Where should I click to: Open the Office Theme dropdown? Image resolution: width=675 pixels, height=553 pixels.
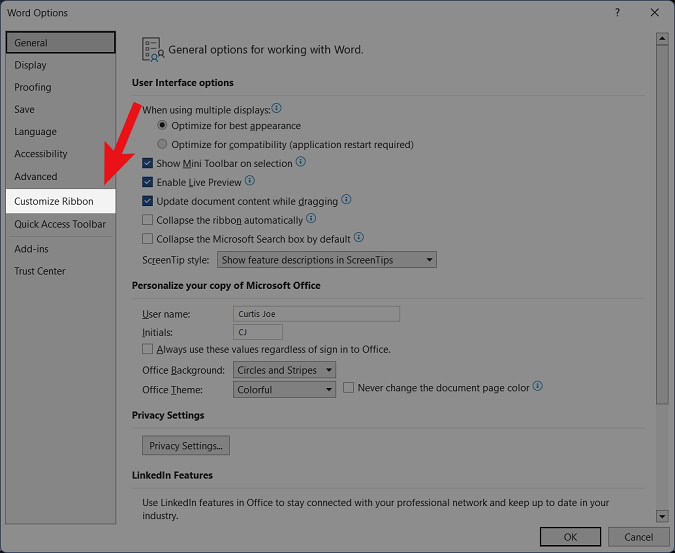pos(284,389)
